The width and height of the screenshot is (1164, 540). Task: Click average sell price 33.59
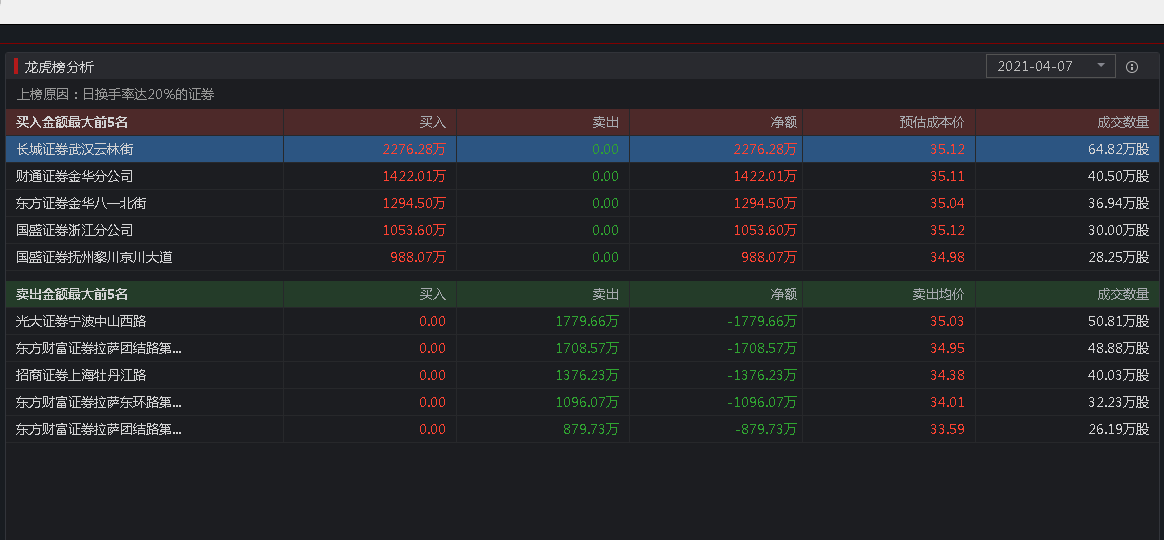tap(947, 429)
